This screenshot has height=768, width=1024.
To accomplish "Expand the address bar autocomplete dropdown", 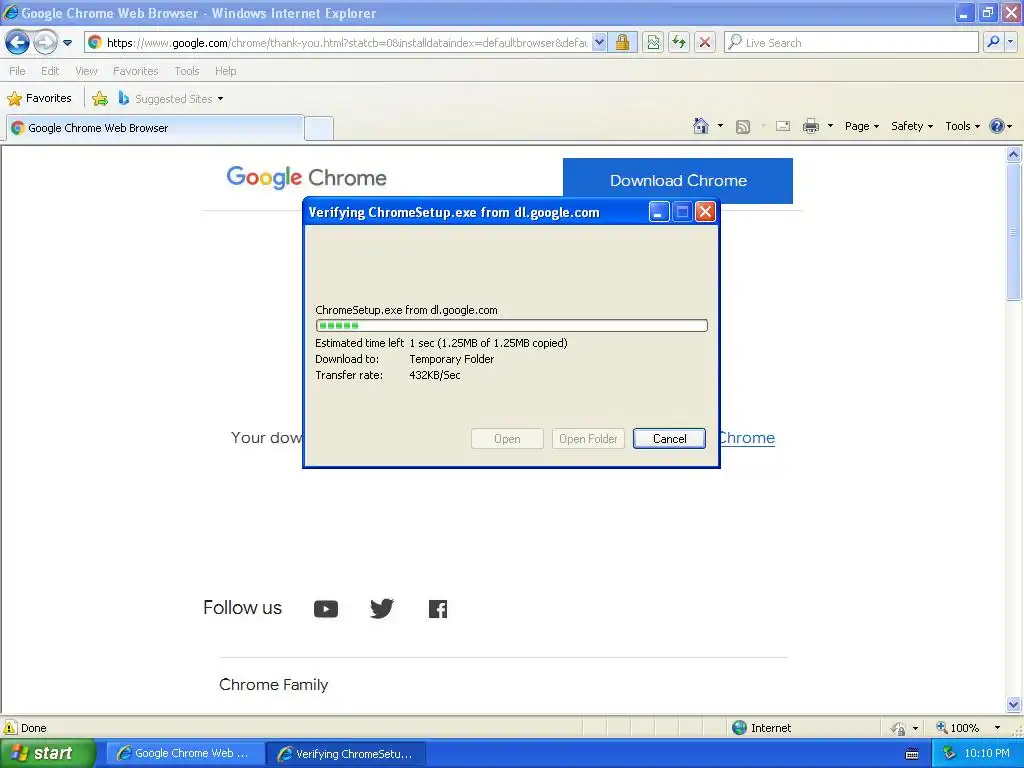I will click(x=599, y=43).
